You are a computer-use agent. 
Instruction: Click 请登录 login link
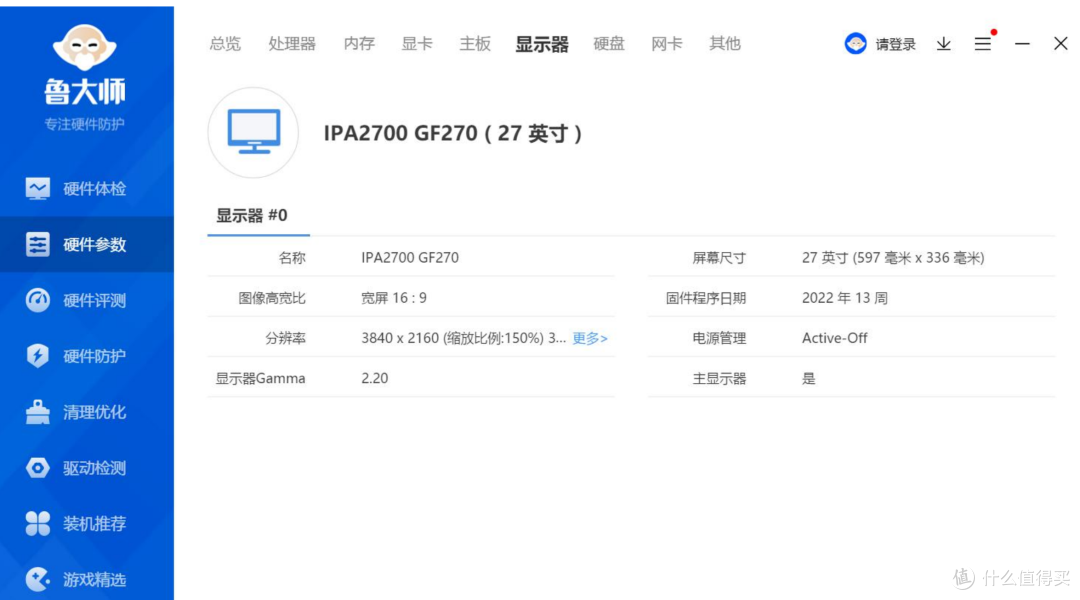tap(895, 45)
